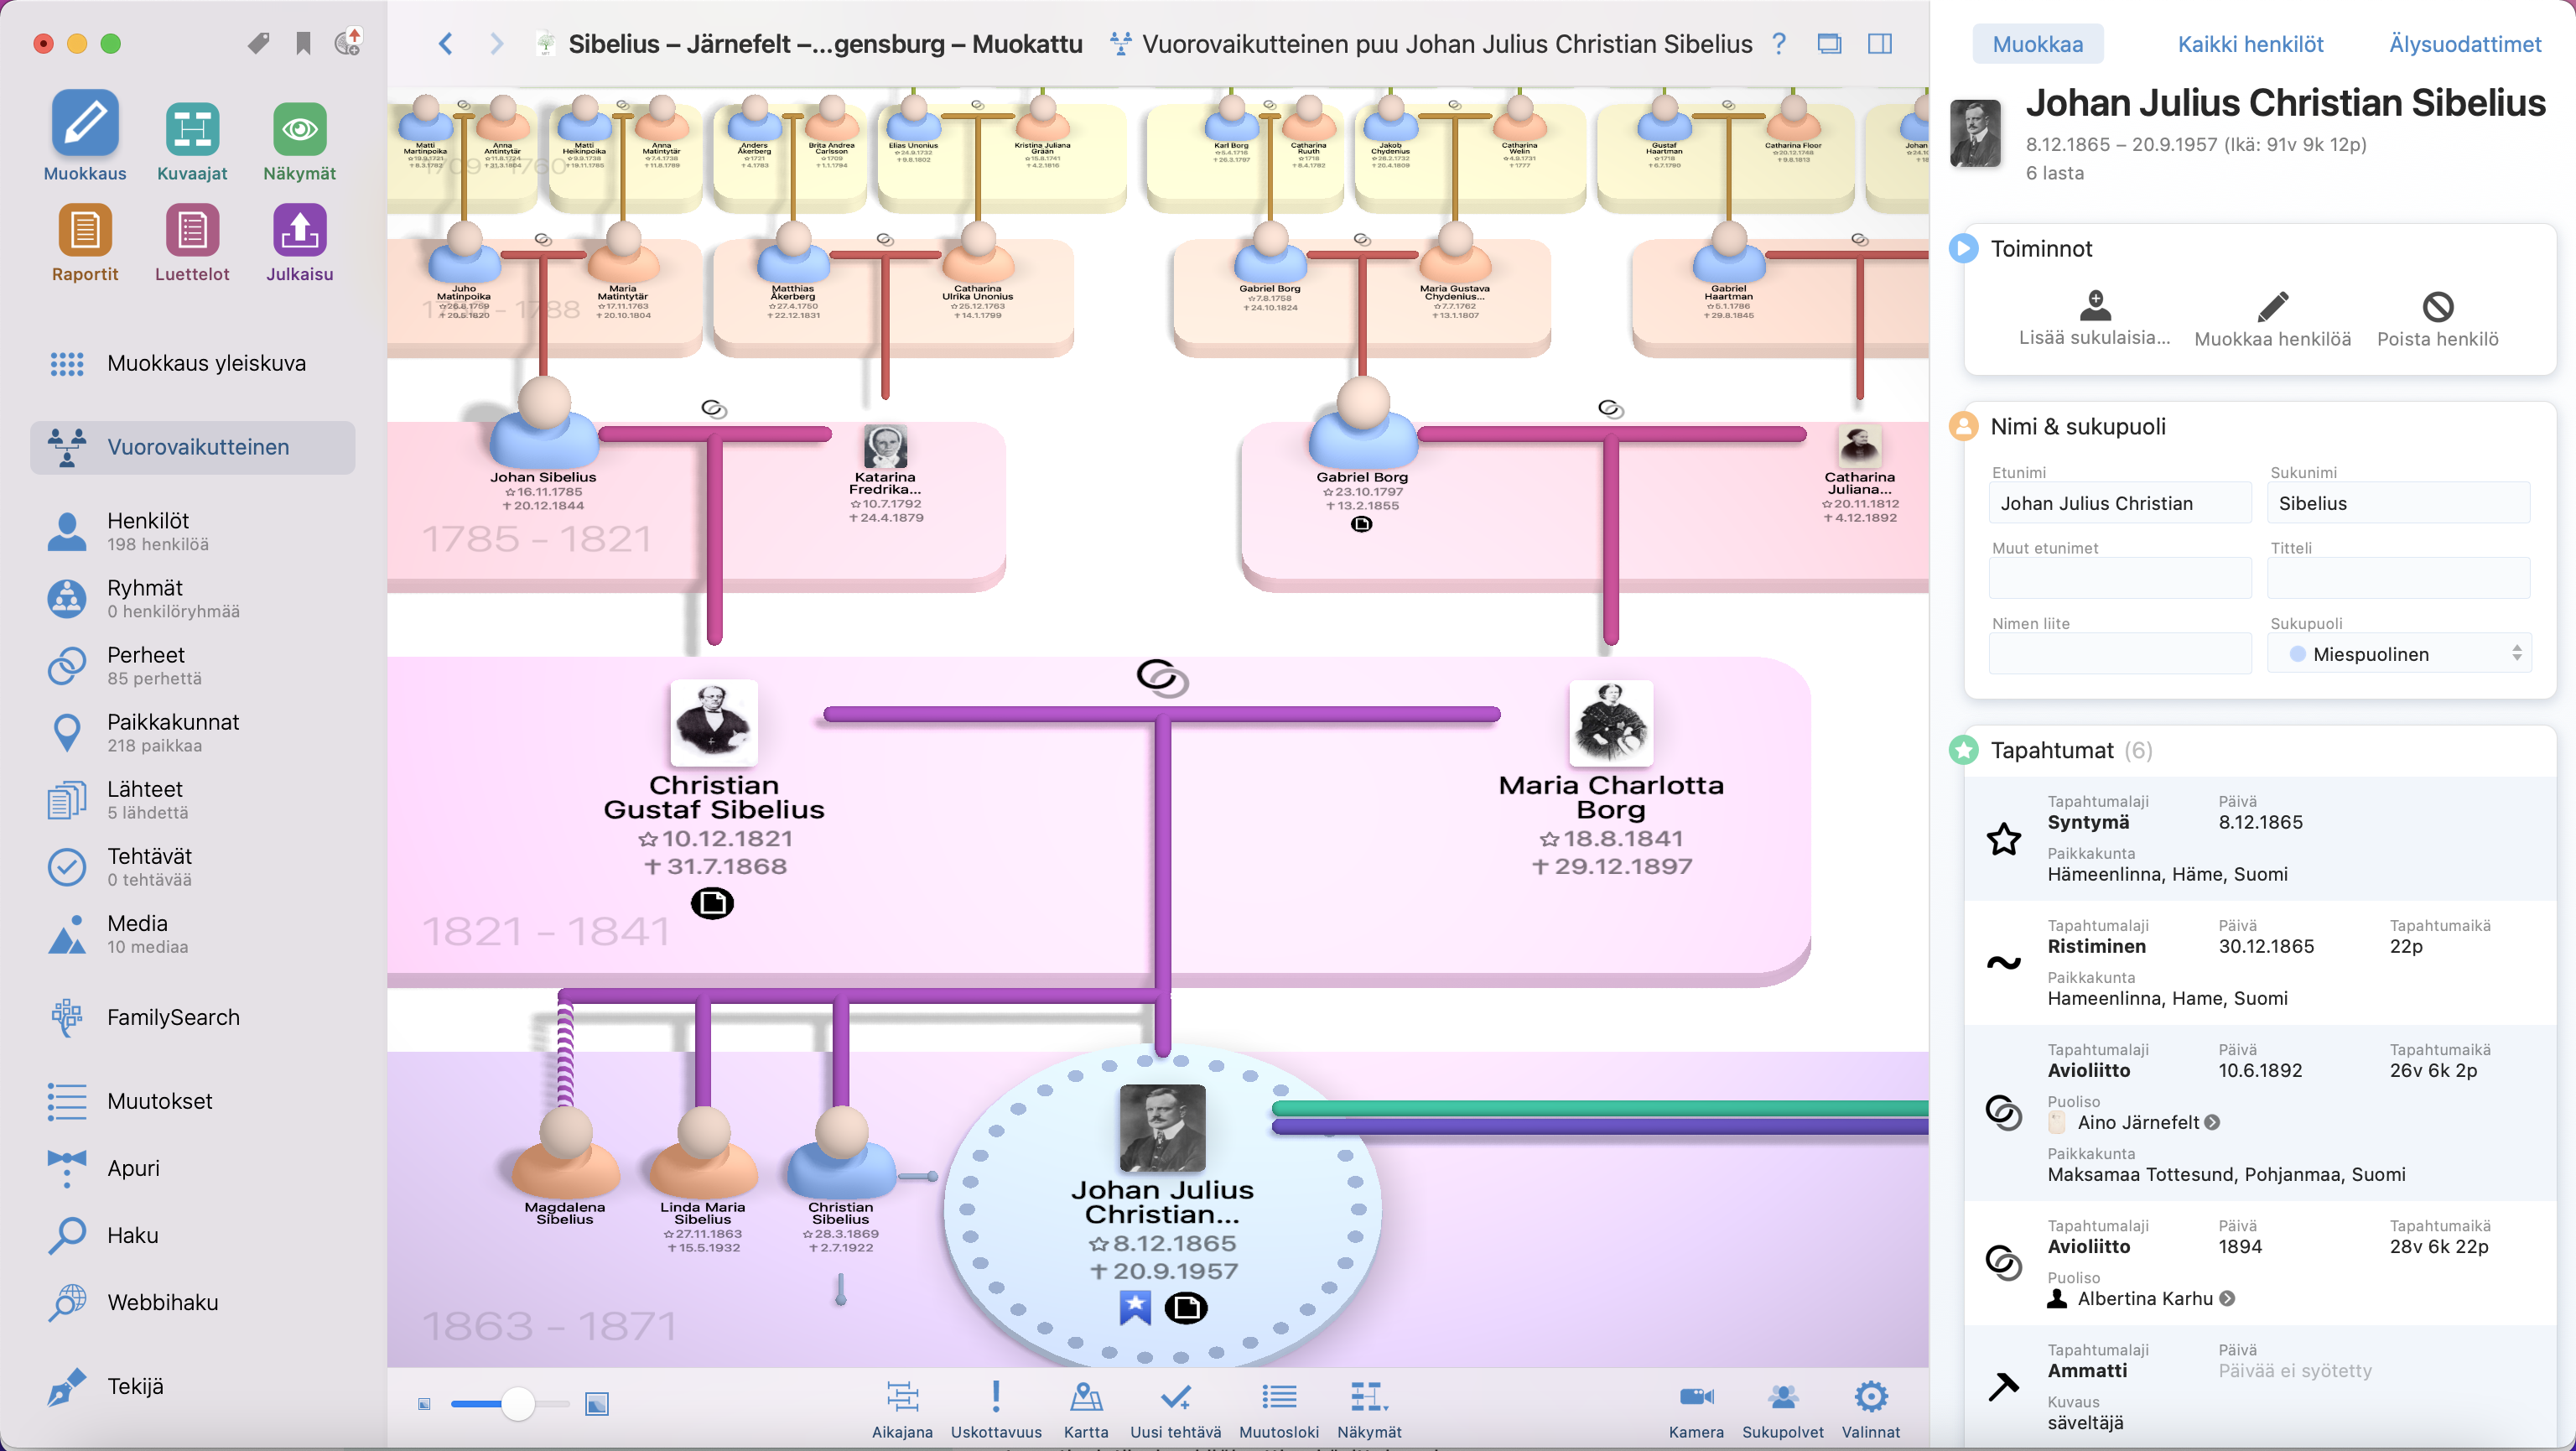Image resolution: width=2576 pixels, height=1451 pixels.
Task: Click the Raportit reports icon
Action: click(x=85, y=231)
